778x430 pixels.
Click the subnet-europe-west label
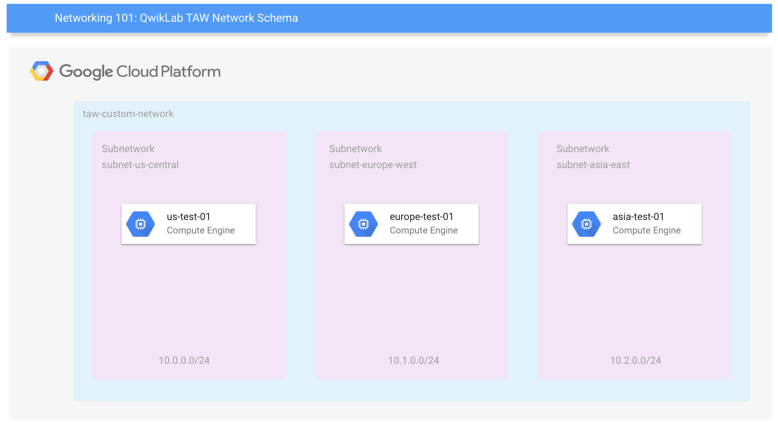click(x=373, y=165)
